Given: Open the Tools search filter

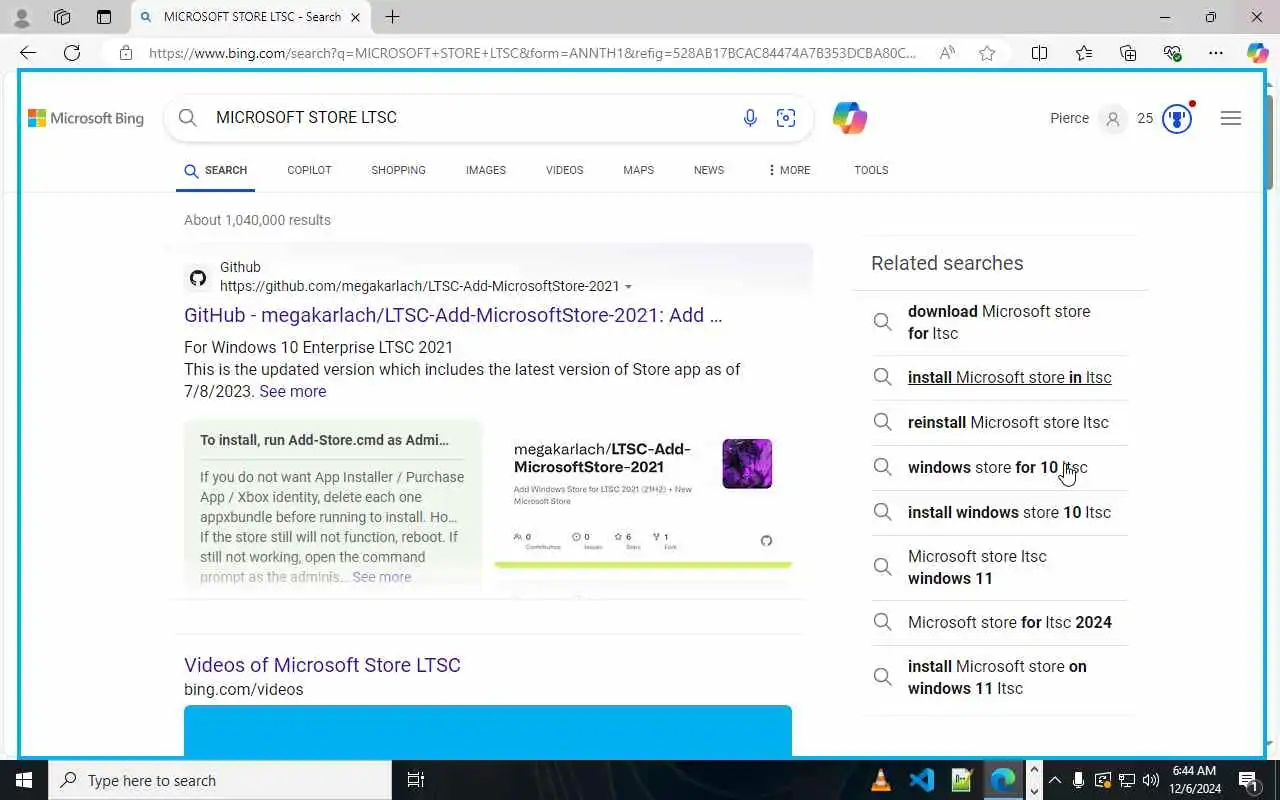Looking at the screenshot, I should pyautogui.click(x=871, y=170).
